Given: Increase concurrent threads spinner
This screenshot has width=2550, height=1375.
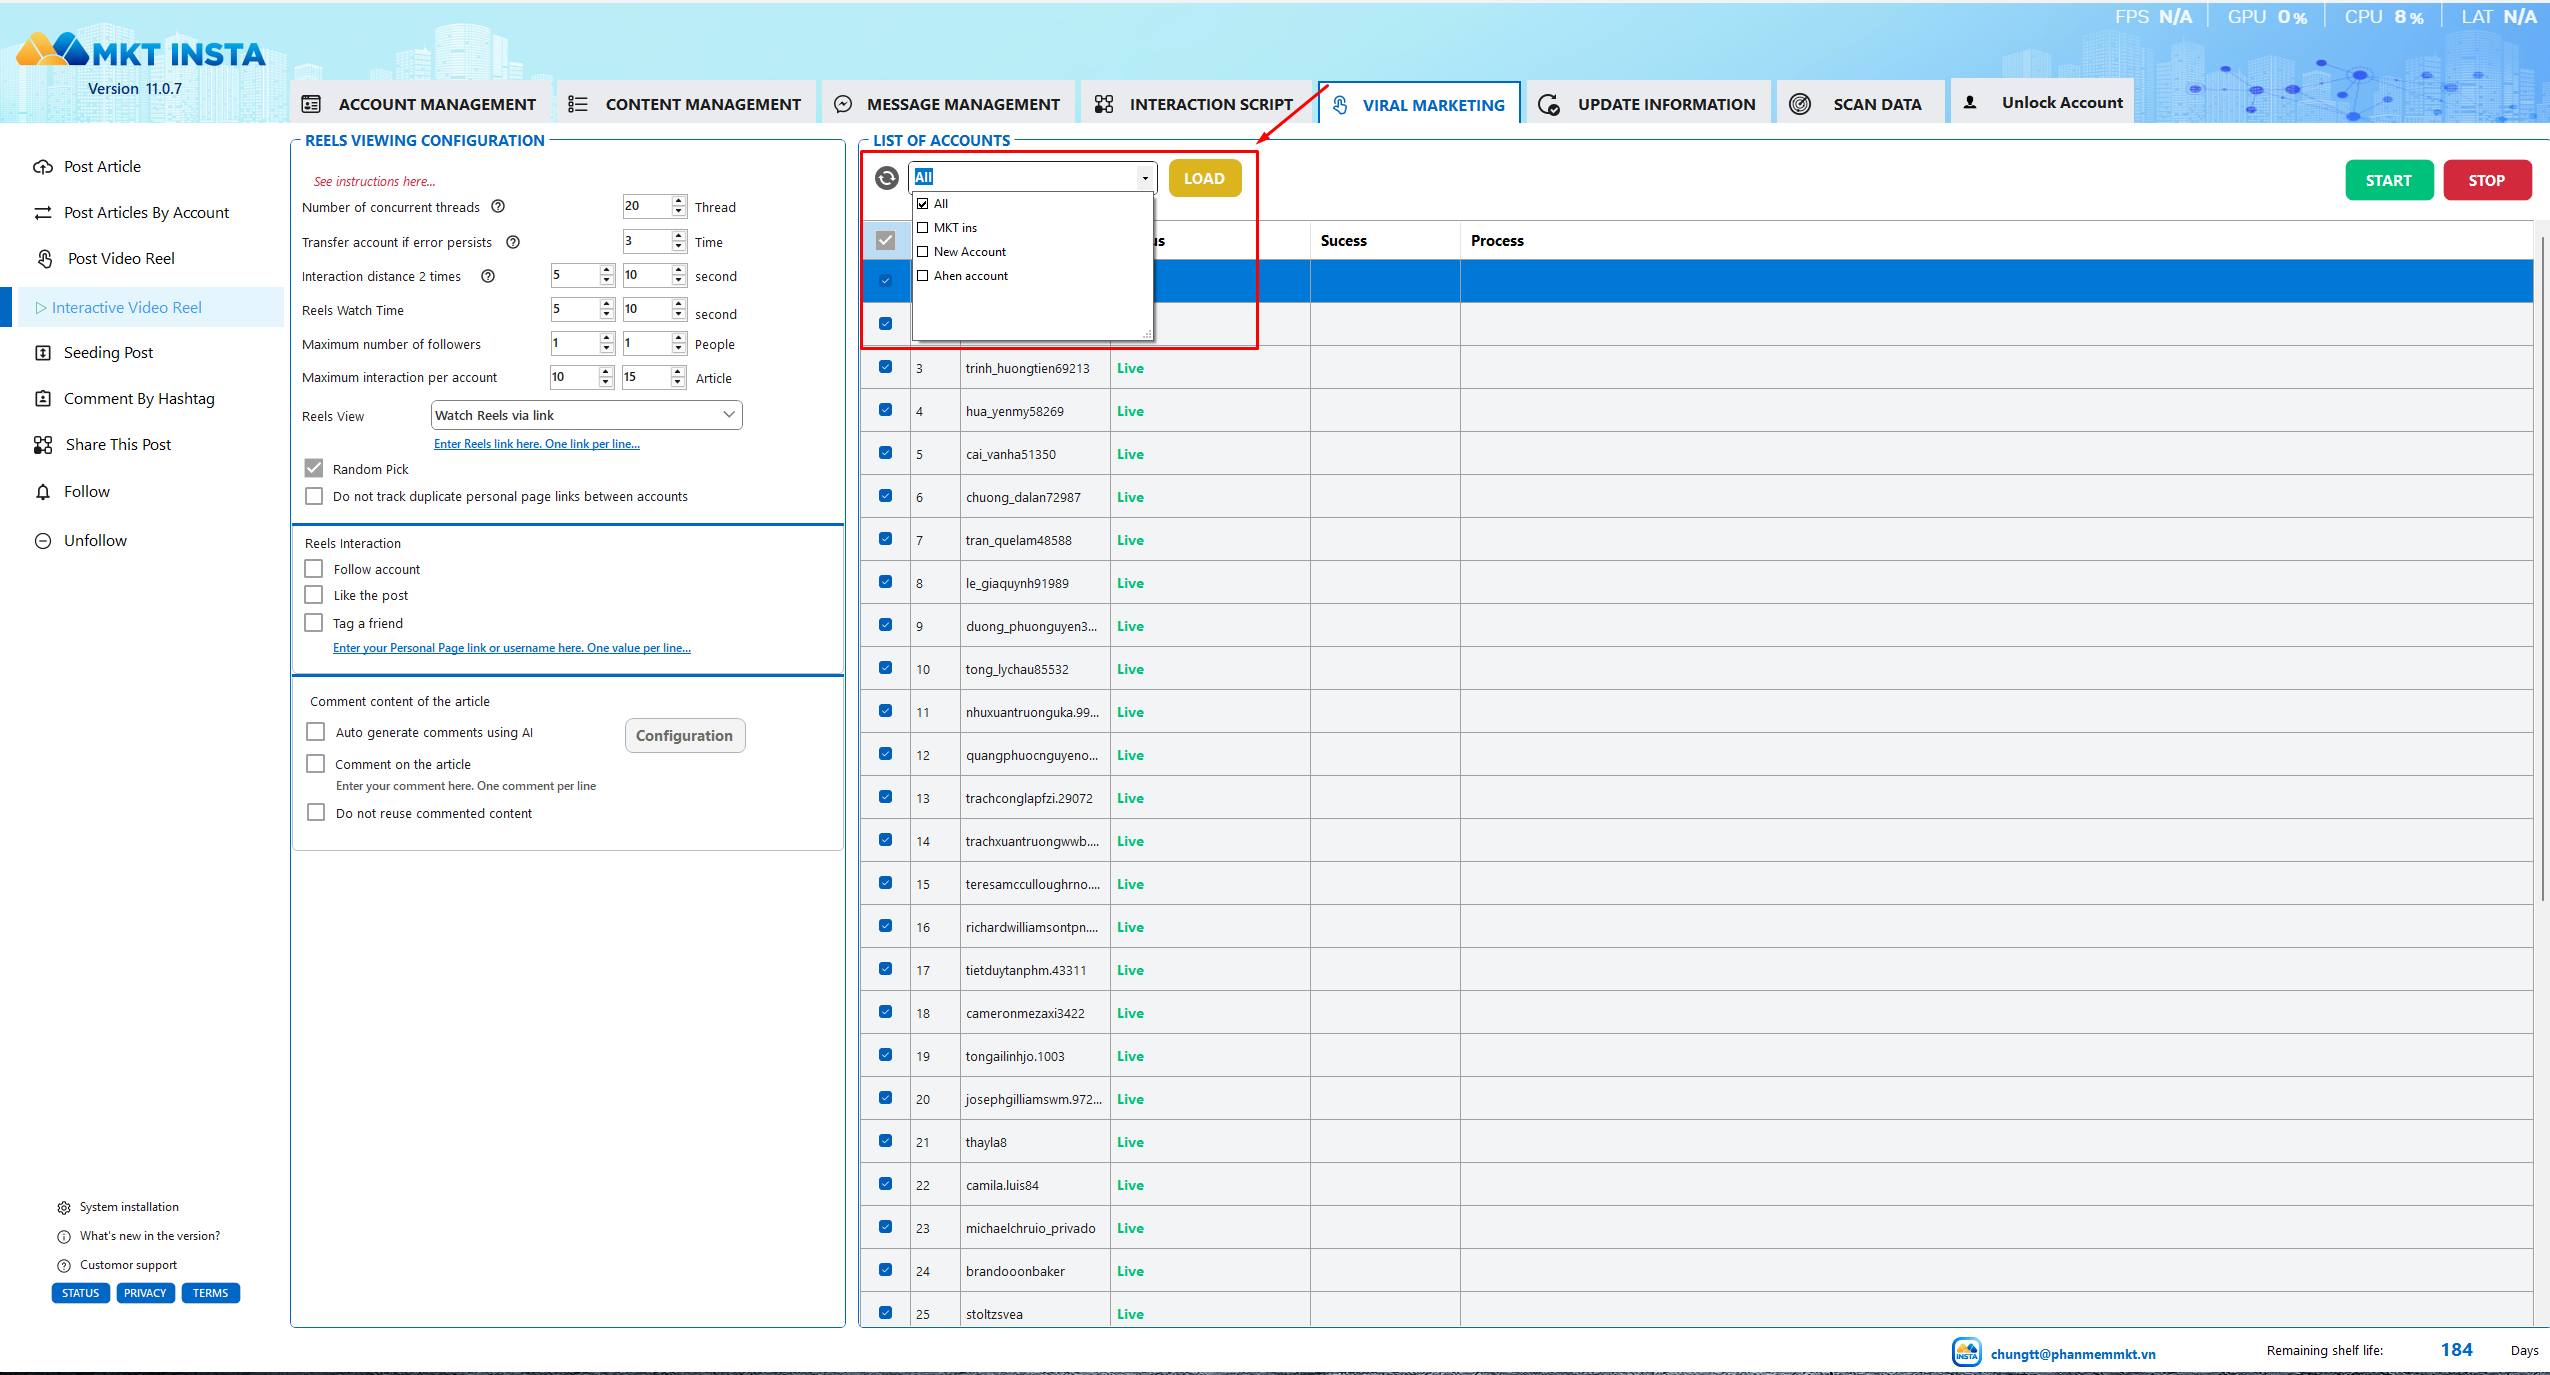Looking at the screenshot, I should point(679,201).
